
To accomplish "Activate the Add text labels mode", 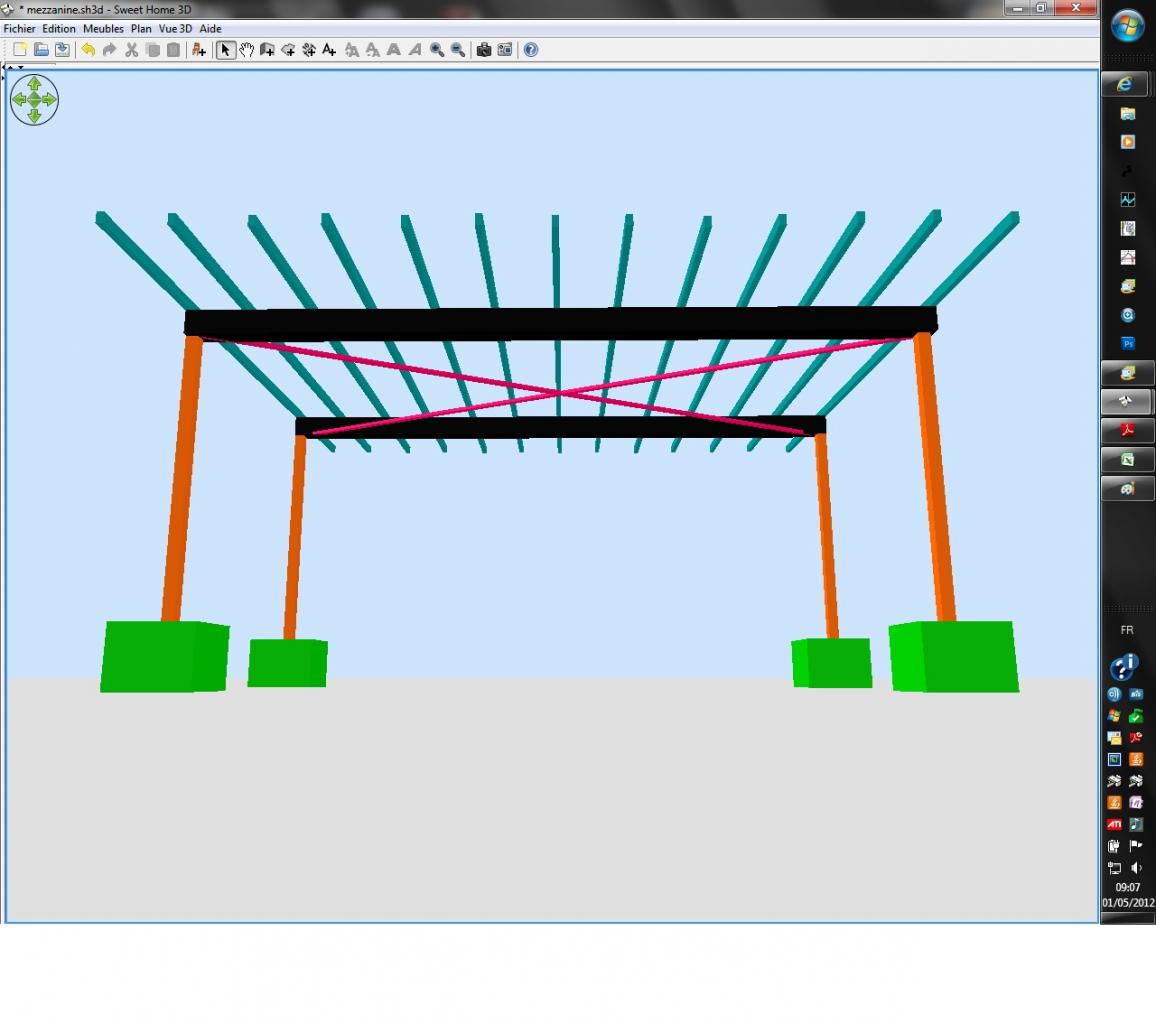I will [x=330, y=50].
